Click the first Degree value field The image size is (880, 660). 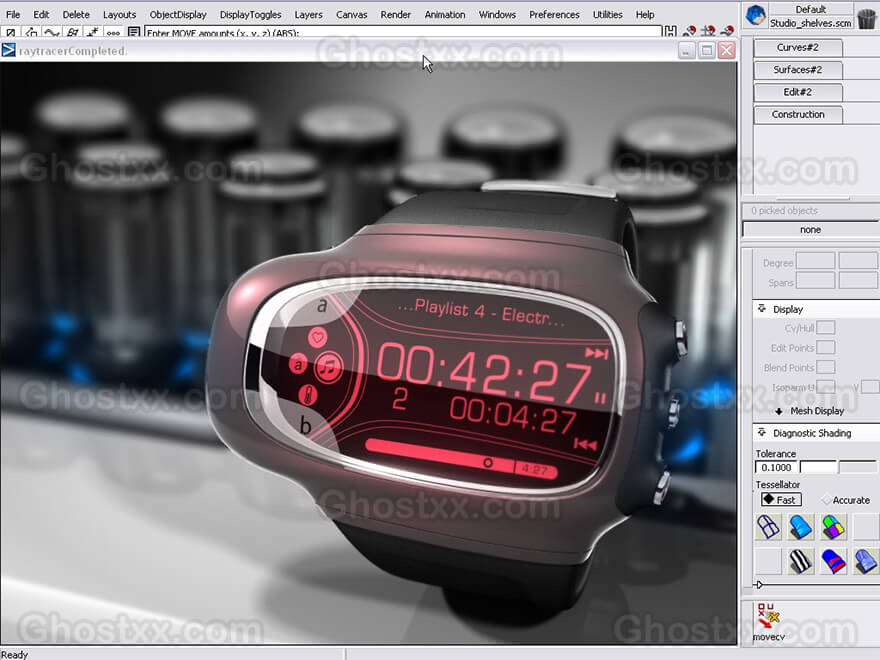(815, 261)
